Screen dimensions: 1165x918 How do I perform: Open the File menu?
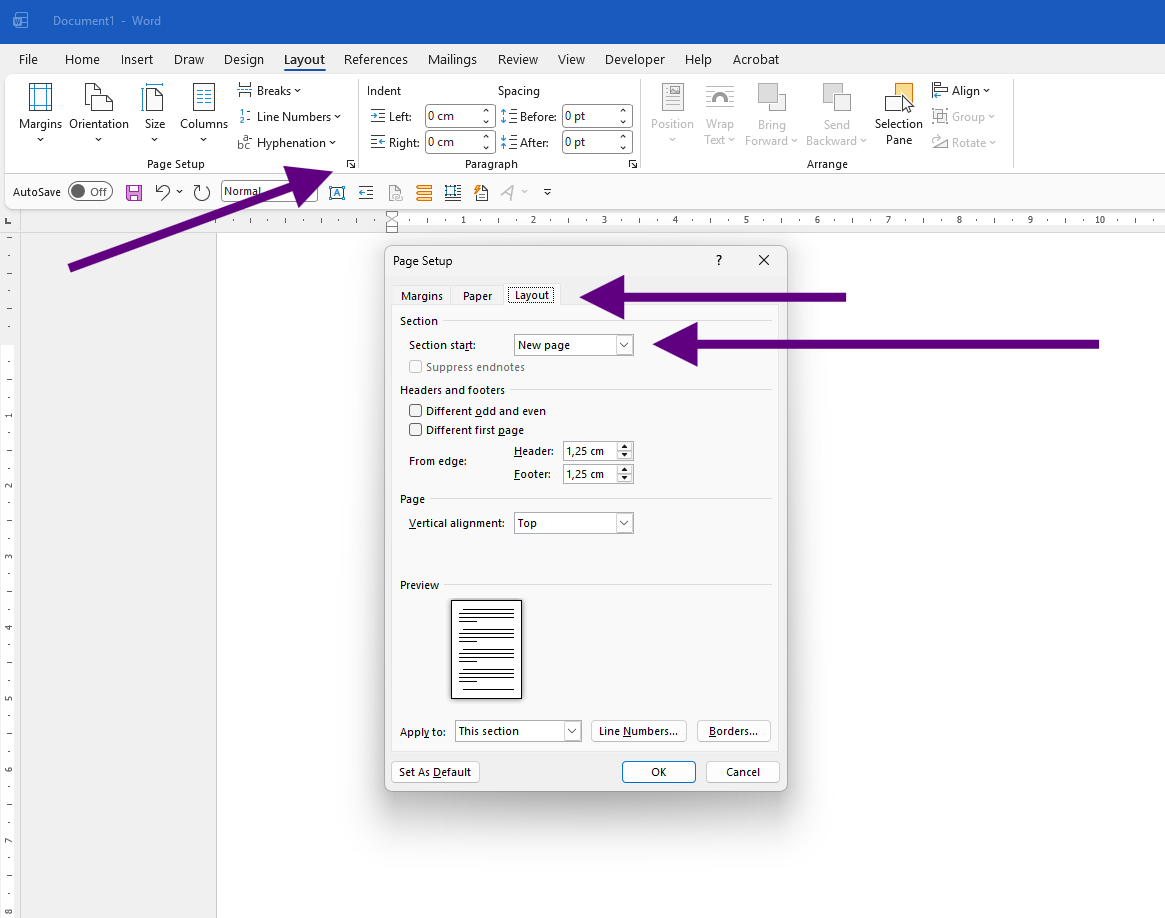(28, 59)
